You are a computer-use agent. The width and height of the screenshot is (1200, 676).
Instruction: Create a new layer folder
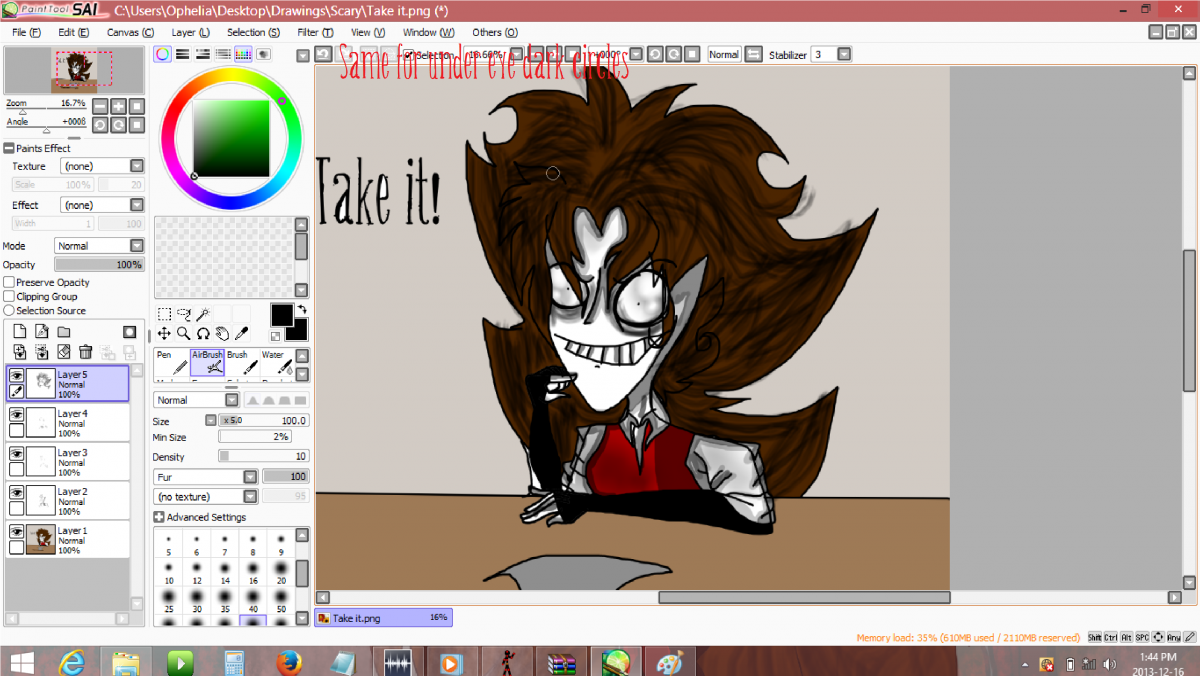pyautogui.click(x=63, y=332)
